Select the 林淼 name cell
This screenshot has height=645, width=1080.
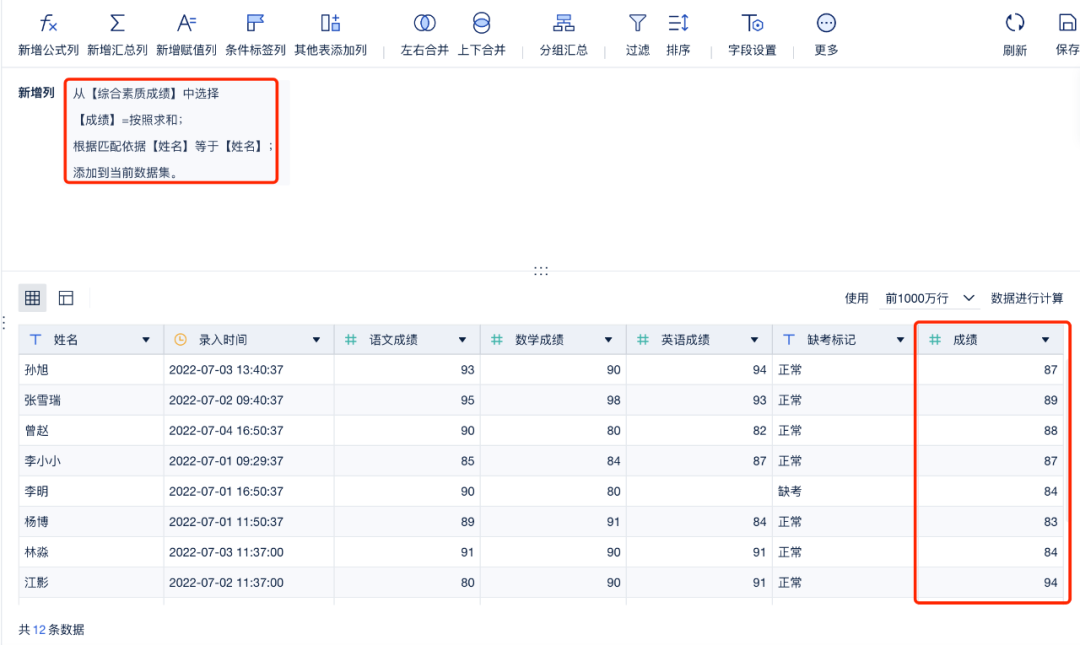(x=91, y=552)
